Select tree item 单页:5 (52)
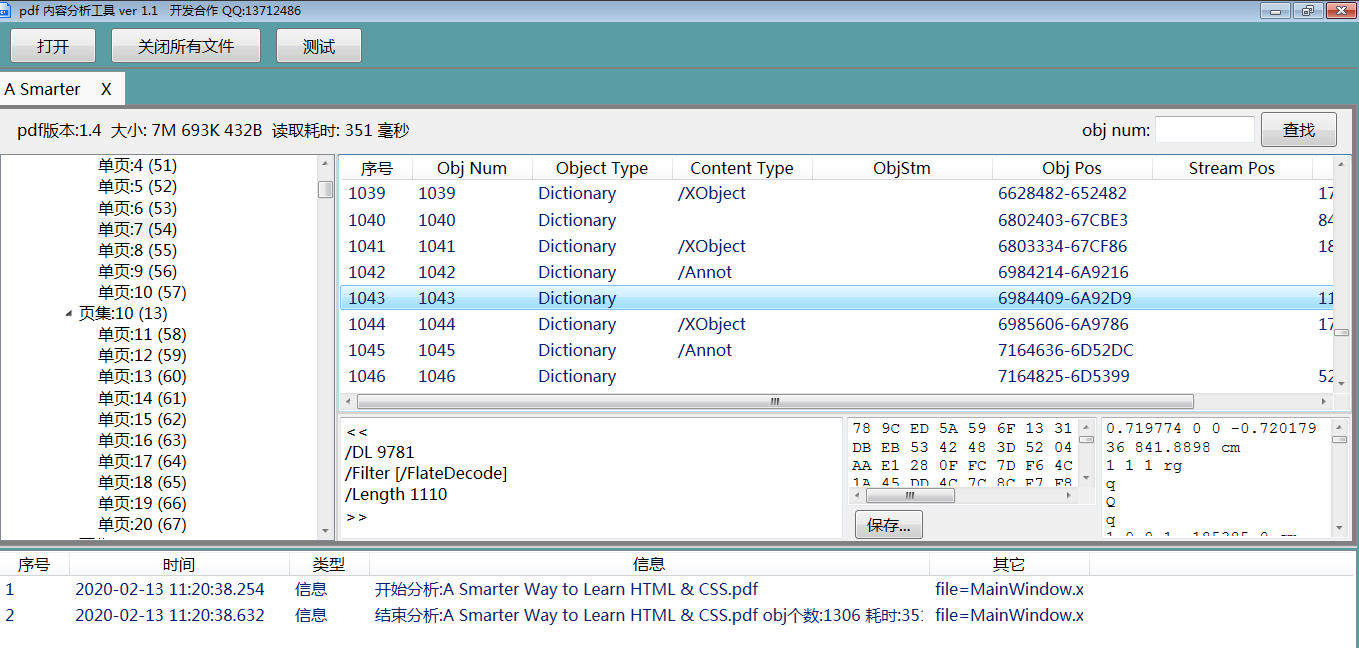 (137, 186)
